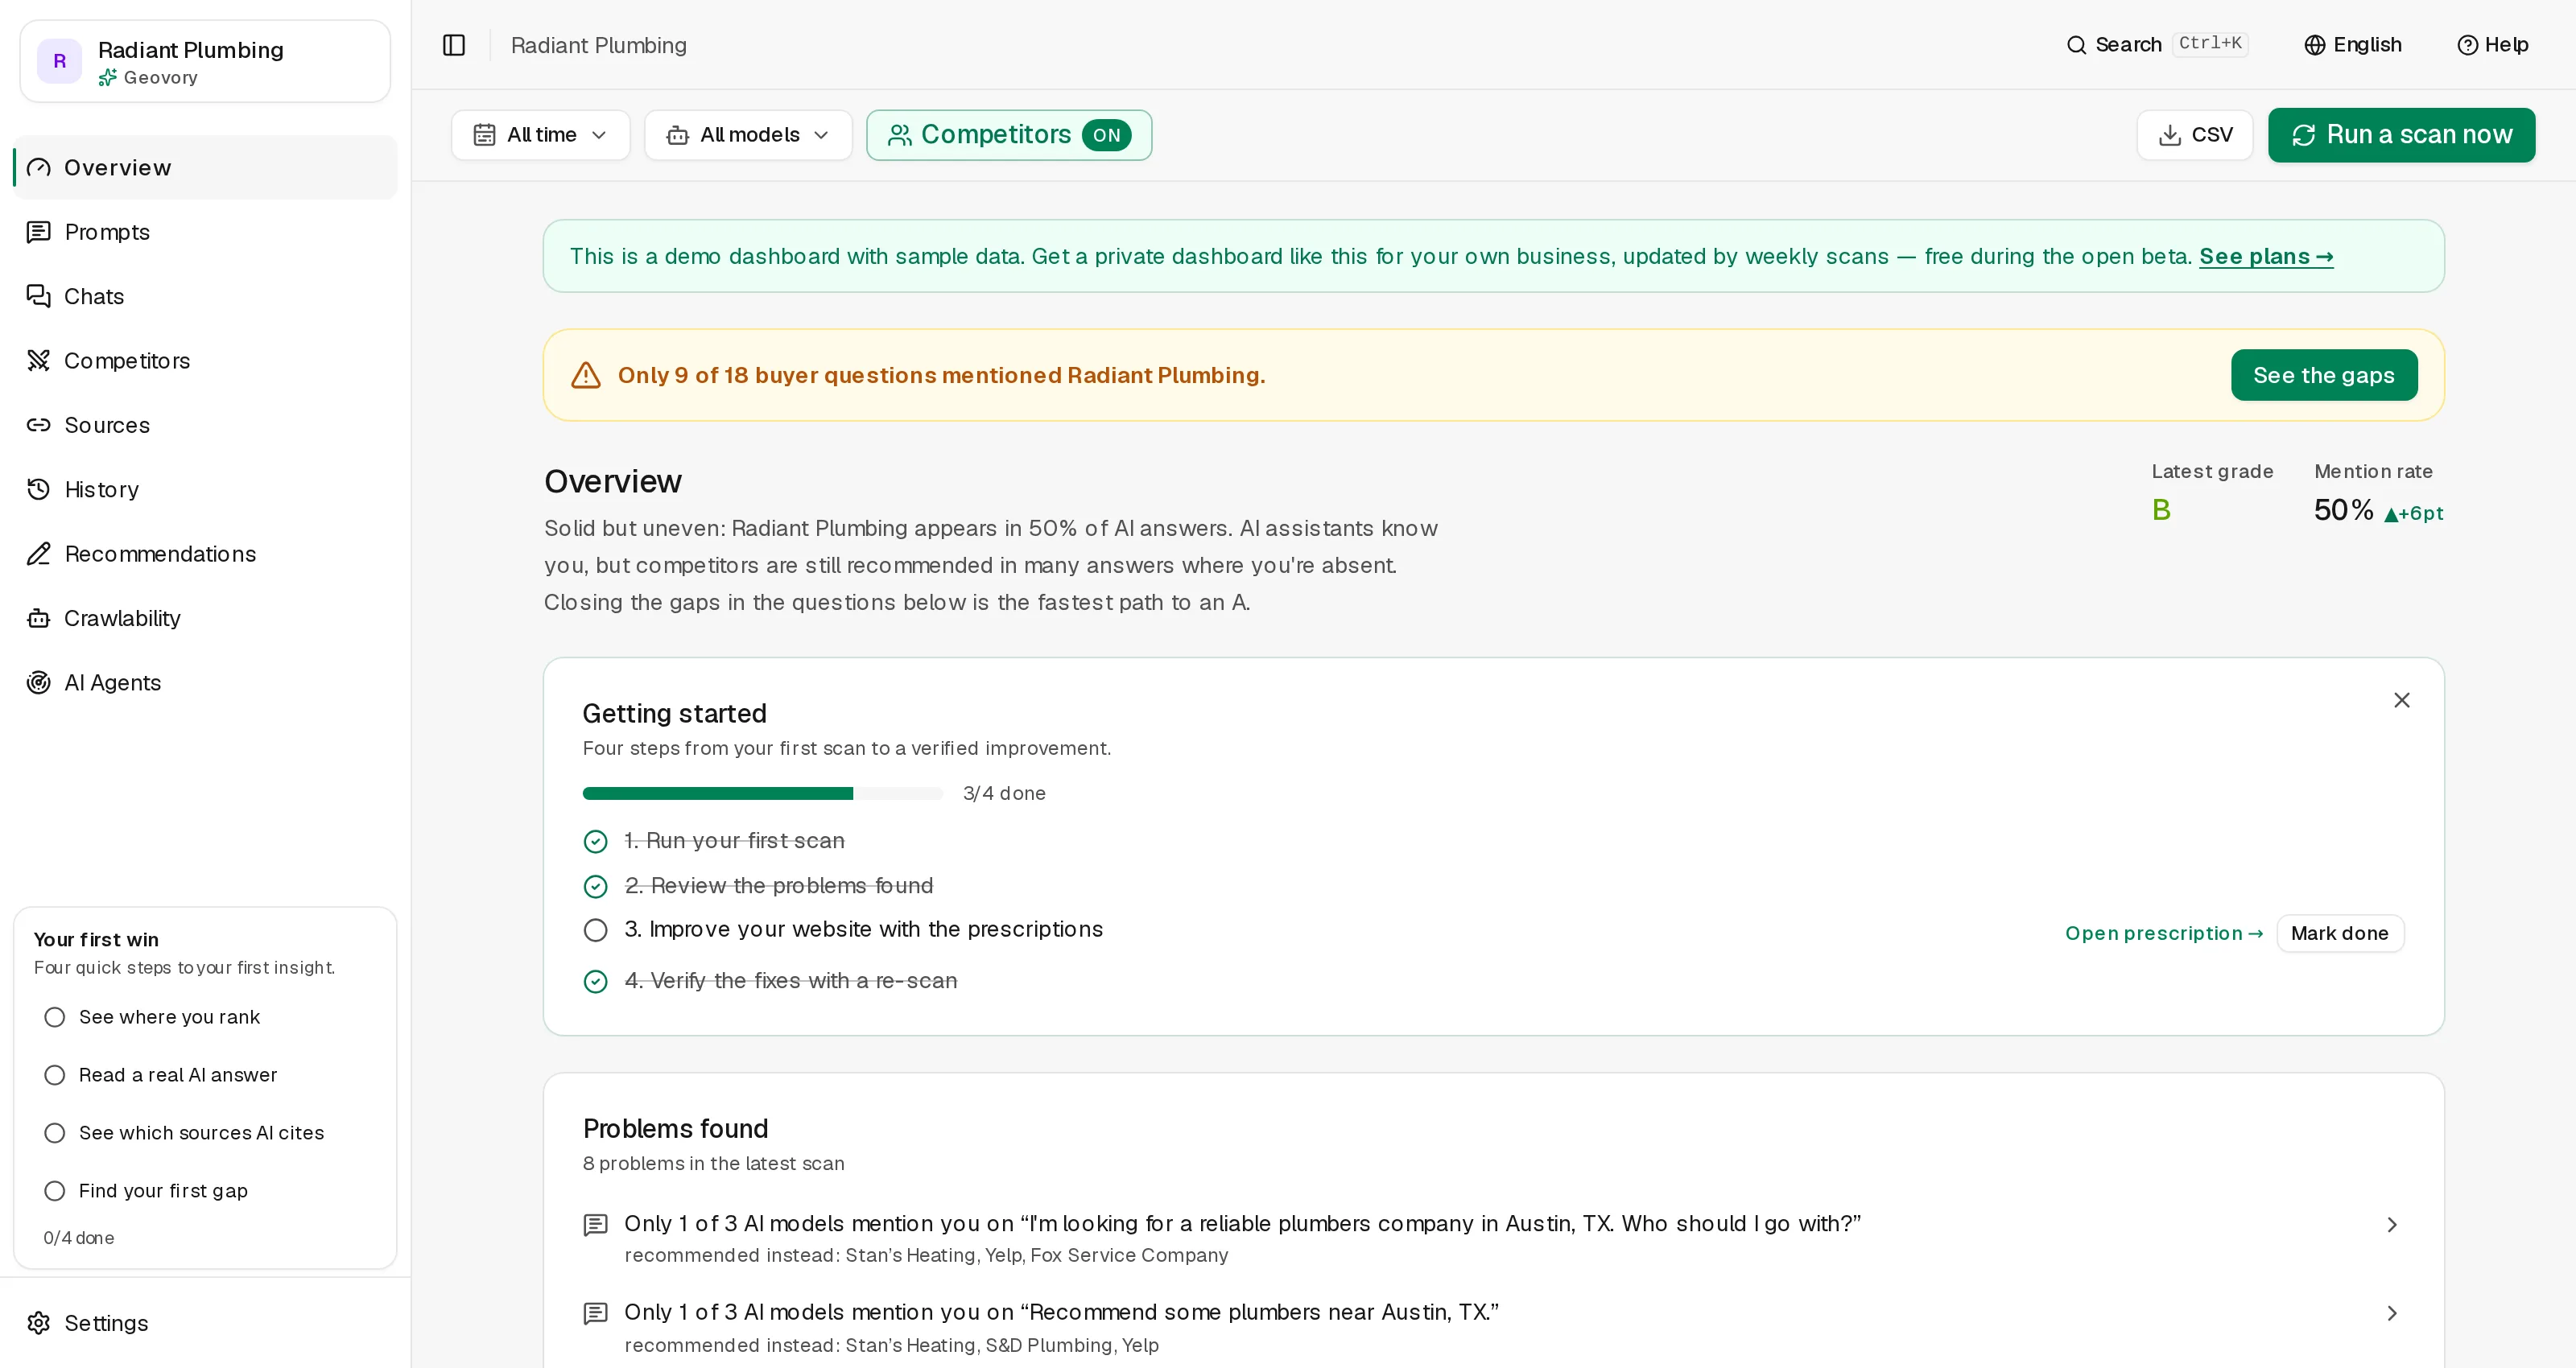Click message icon beside the reliable plumbers problem
2576x1368 pixels.
(596, 1225)
